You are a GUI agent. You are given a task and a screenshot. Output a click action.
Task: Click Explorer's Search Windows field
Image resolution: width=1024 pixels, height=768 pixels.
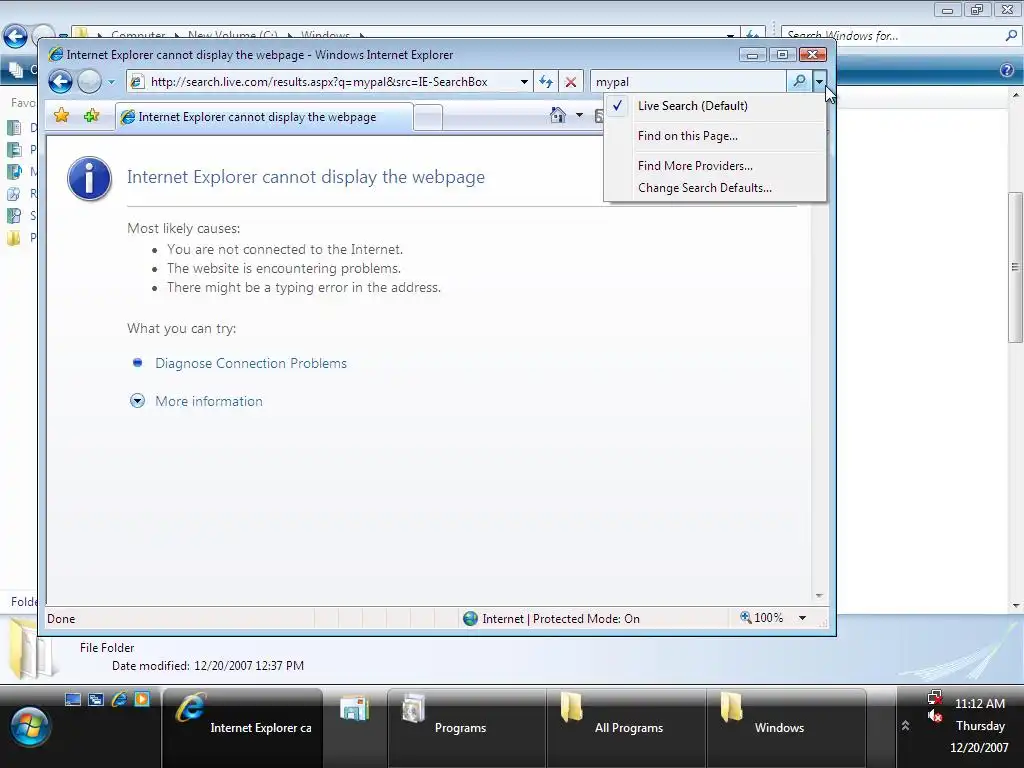[x=891, y=36]
